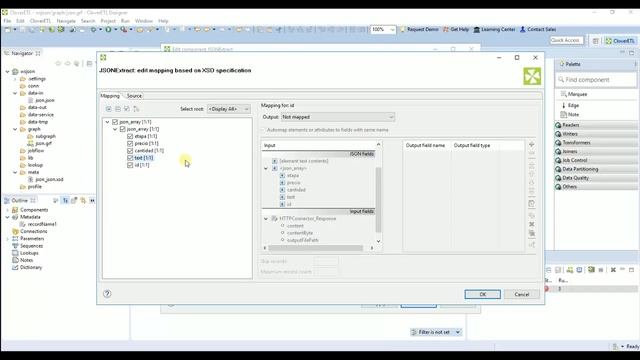Toggle the id element checkbox

(130, 165)
